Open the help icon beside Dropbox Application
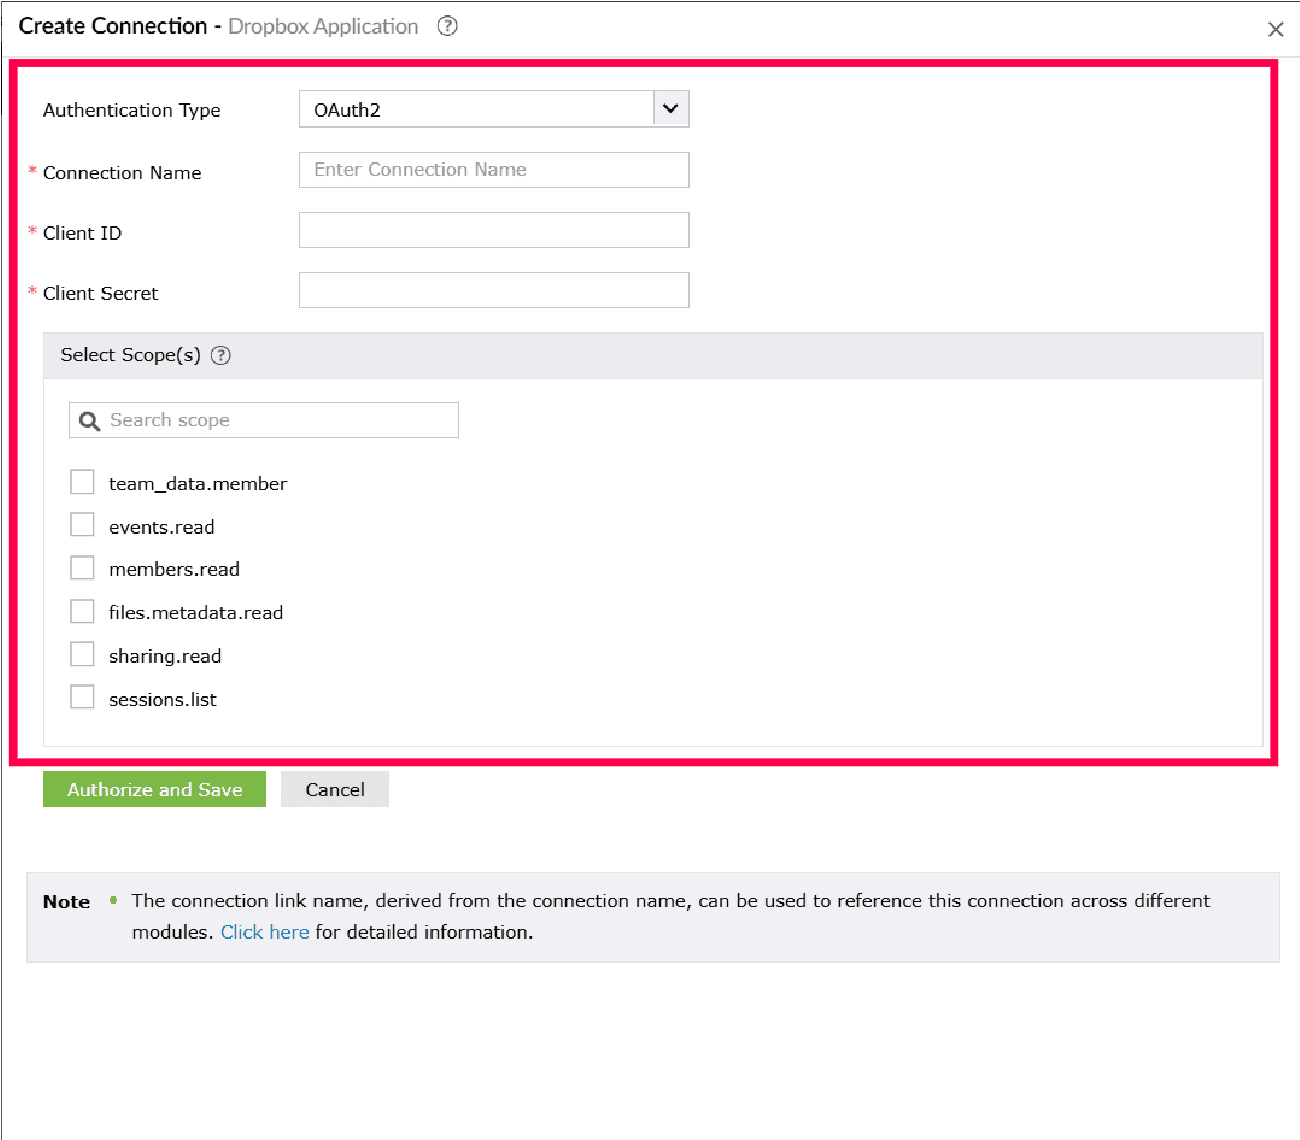 point(448,26)
